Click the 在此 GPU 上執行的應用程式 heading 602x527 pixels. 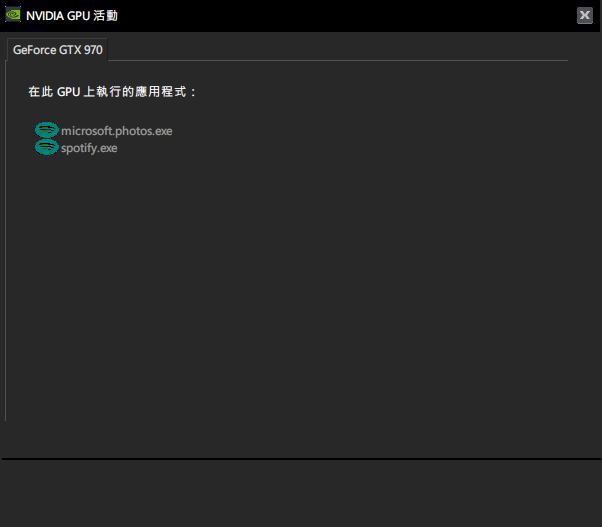pyautogui.click(x=112, y=92)
